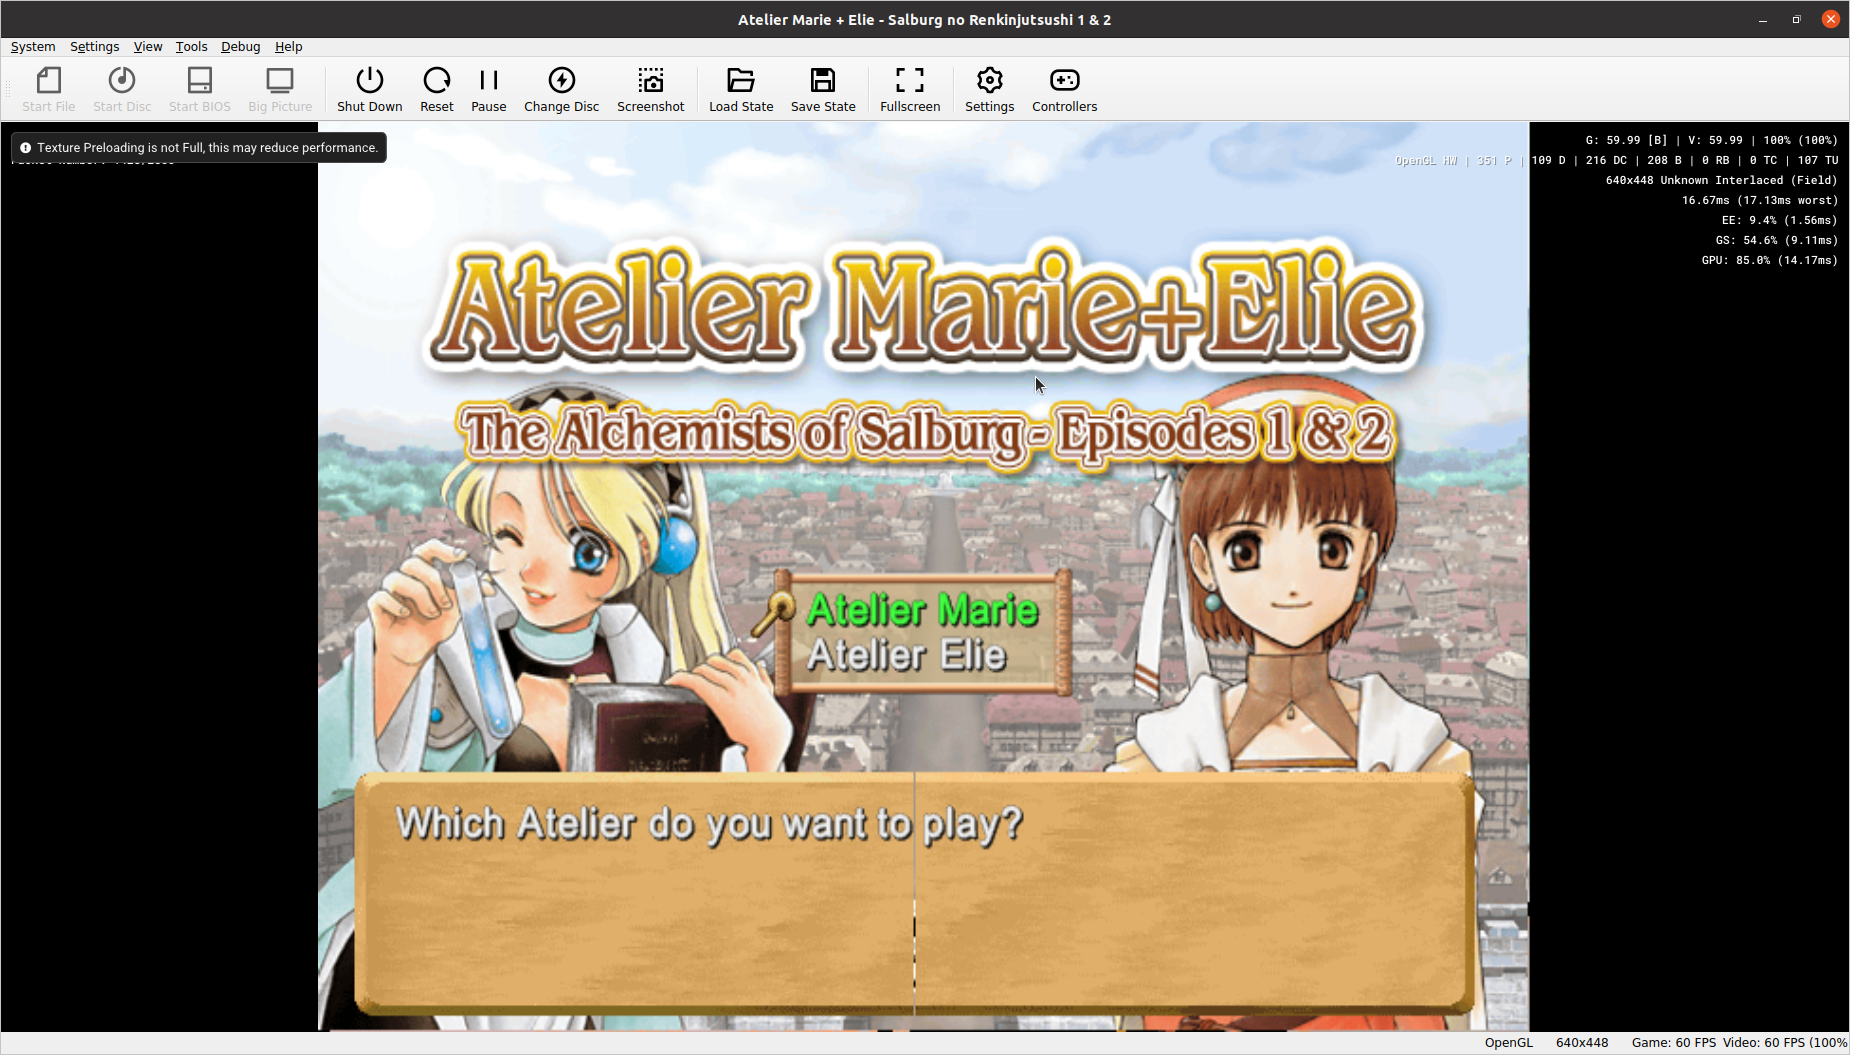Click the 640x448 resolution status entry

1582,1042
